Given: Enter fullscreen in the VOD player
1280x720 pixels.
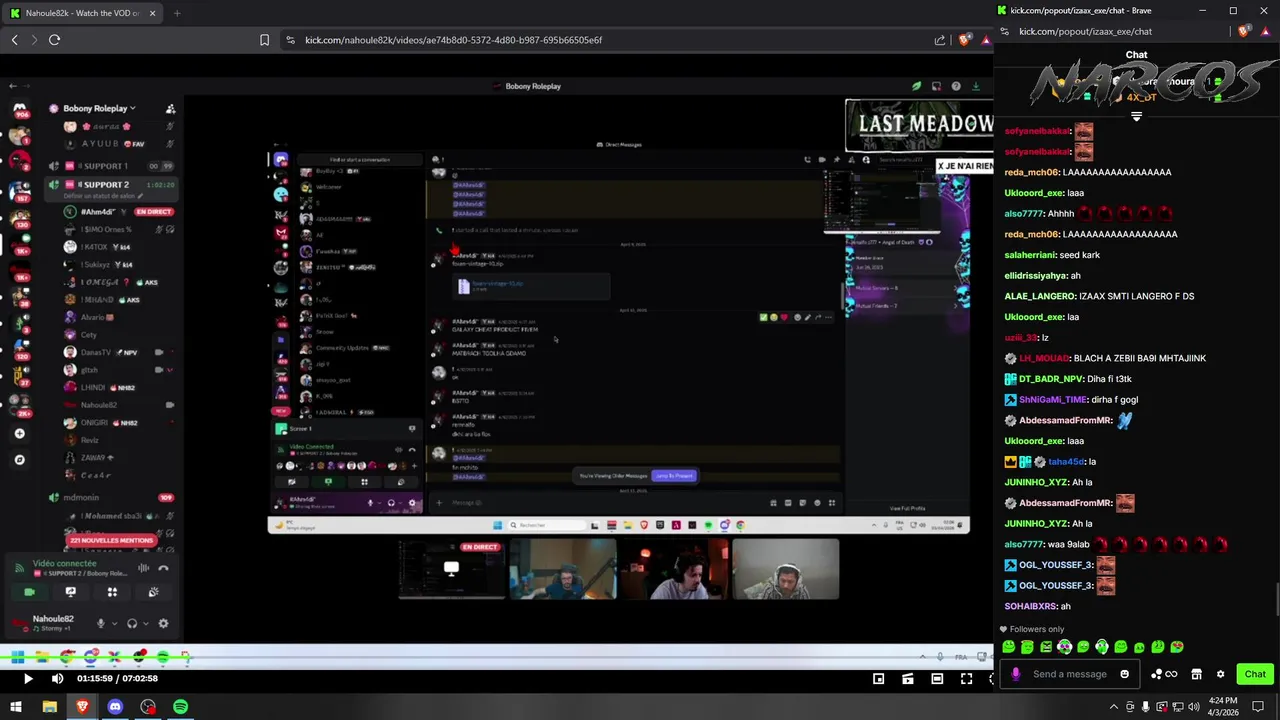Looking at the screenshot, I should [966, 678].
